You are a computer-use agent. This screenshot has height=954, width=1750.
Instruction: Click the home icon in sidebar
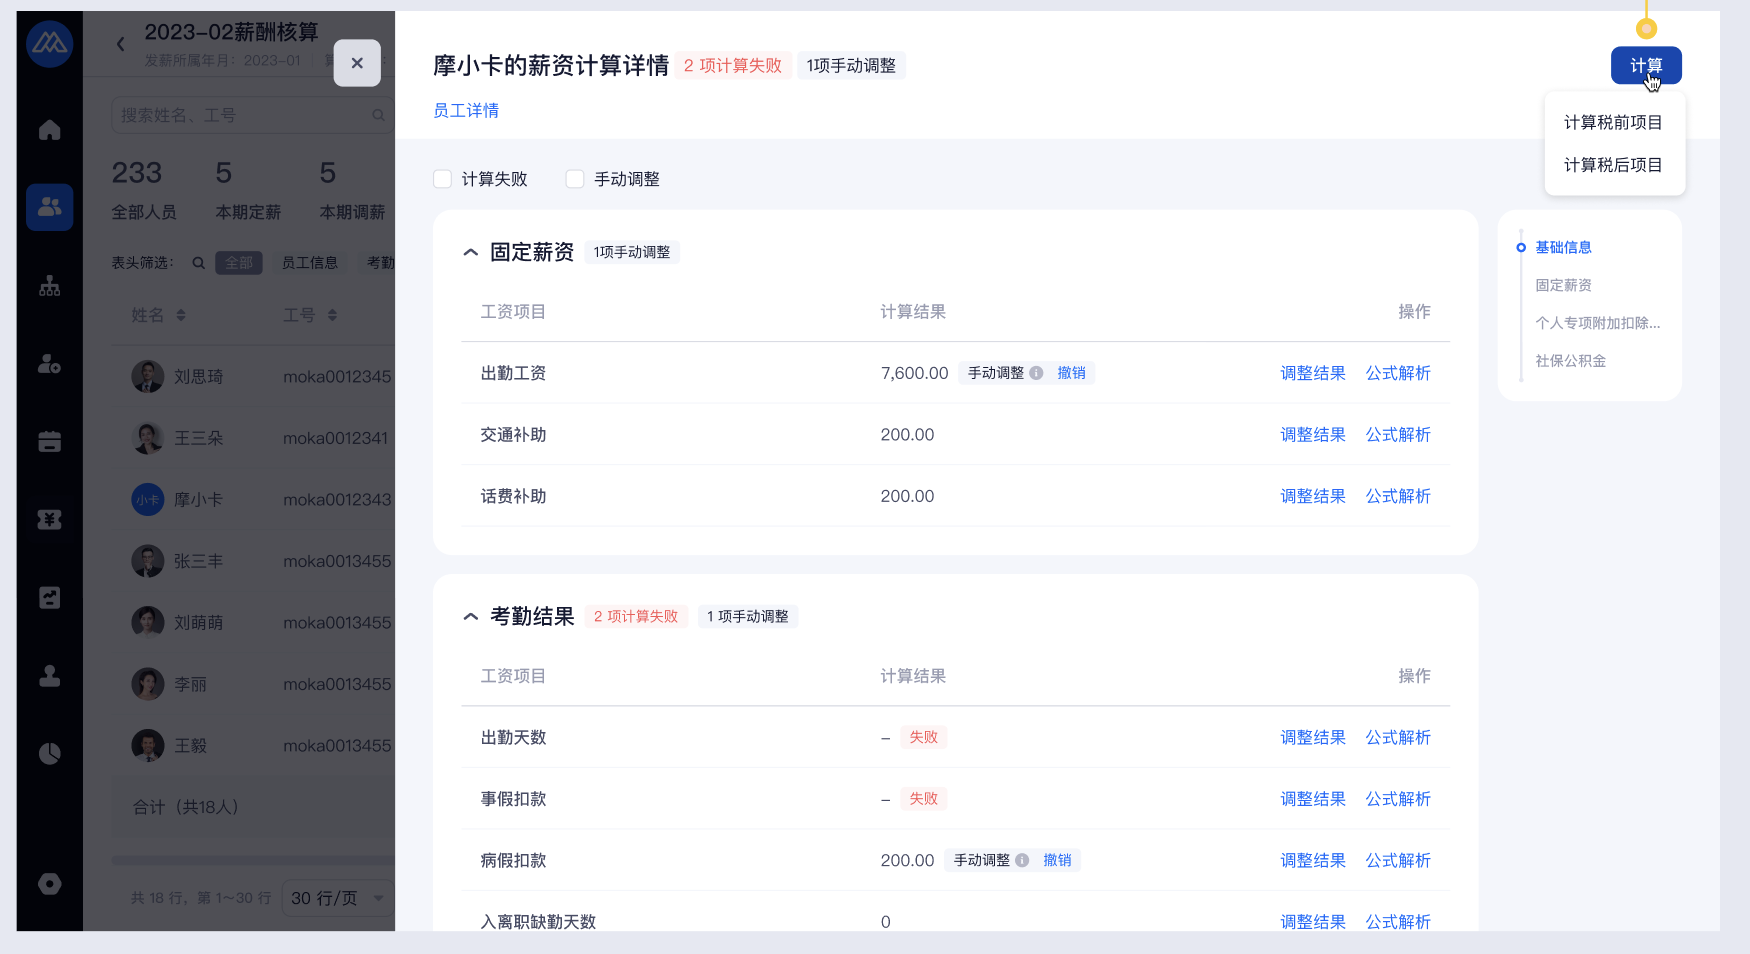coord(49,130)
